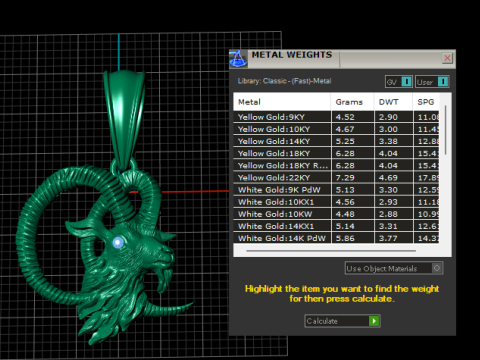Click the 3.77 DWT value
The image size is (480, 360).
tap(388, 238)
